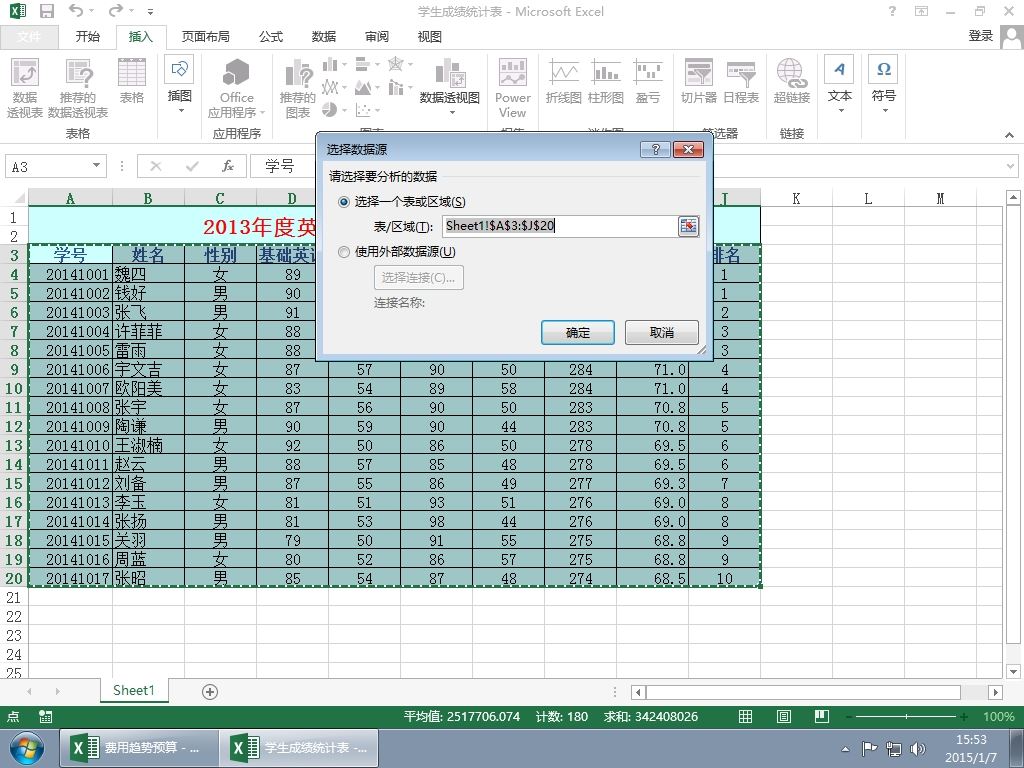Open bar chart dropdown in Charts group
This screenshot has height=768, width=1024.
[367, 65]
